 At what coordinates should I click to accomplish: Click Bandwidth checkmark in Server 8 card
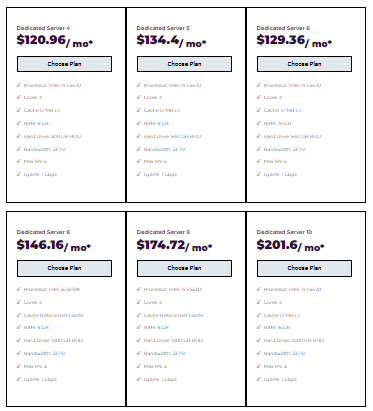point(19,353)
